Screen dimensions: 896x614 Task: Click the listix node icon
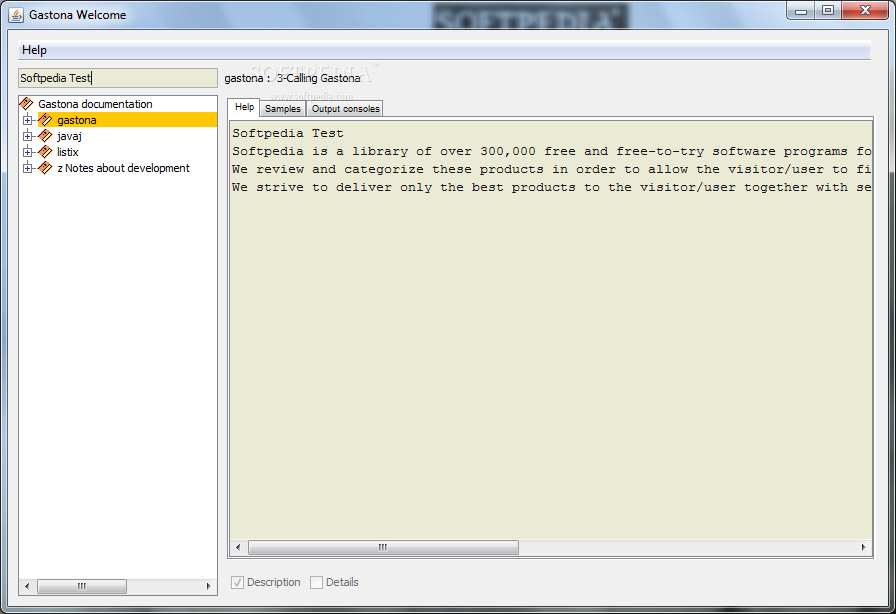click(x=45, y=152)
